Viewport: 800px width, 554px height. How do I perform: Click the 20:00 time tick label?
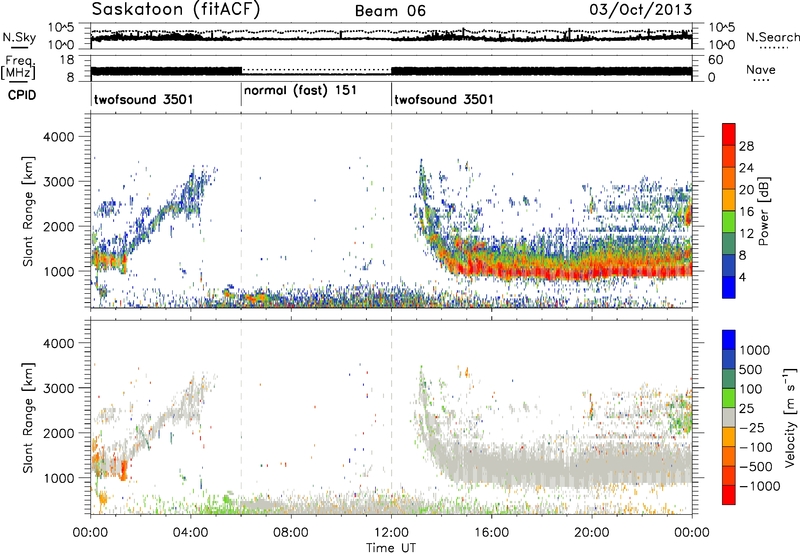[x=592, y=533]
